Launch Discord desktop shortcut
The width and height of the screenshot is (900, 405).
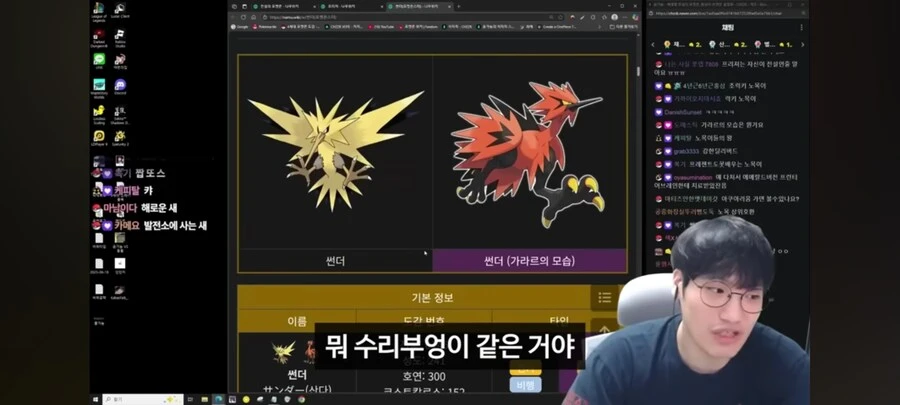click(120, 88)
